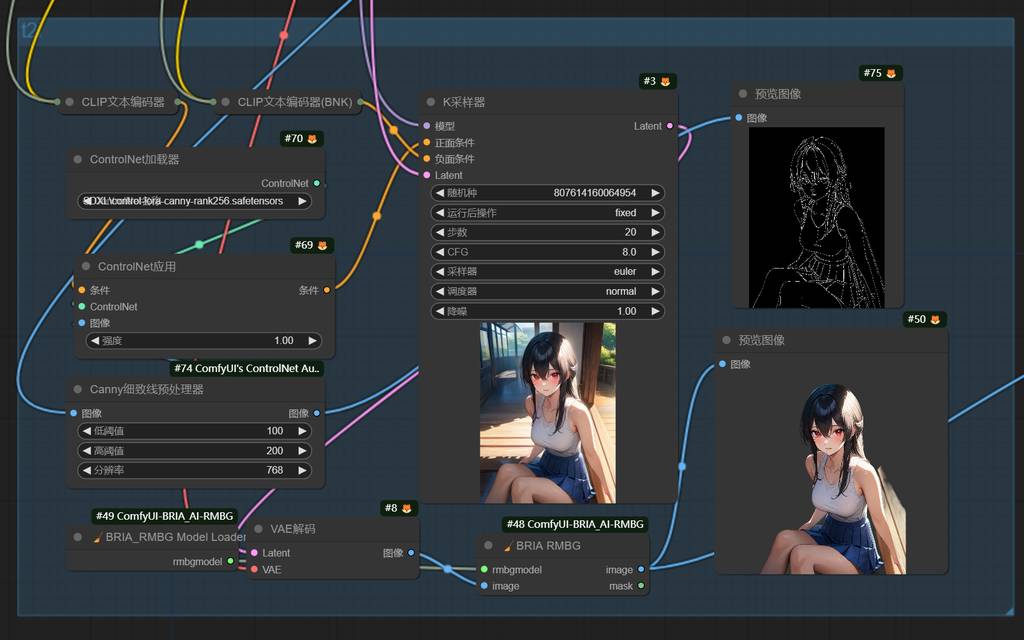1024x640 pixels.
Task: Click the ControlNet应用 强度 slider field
Action: pyautogui.click(x=201, y=340)
